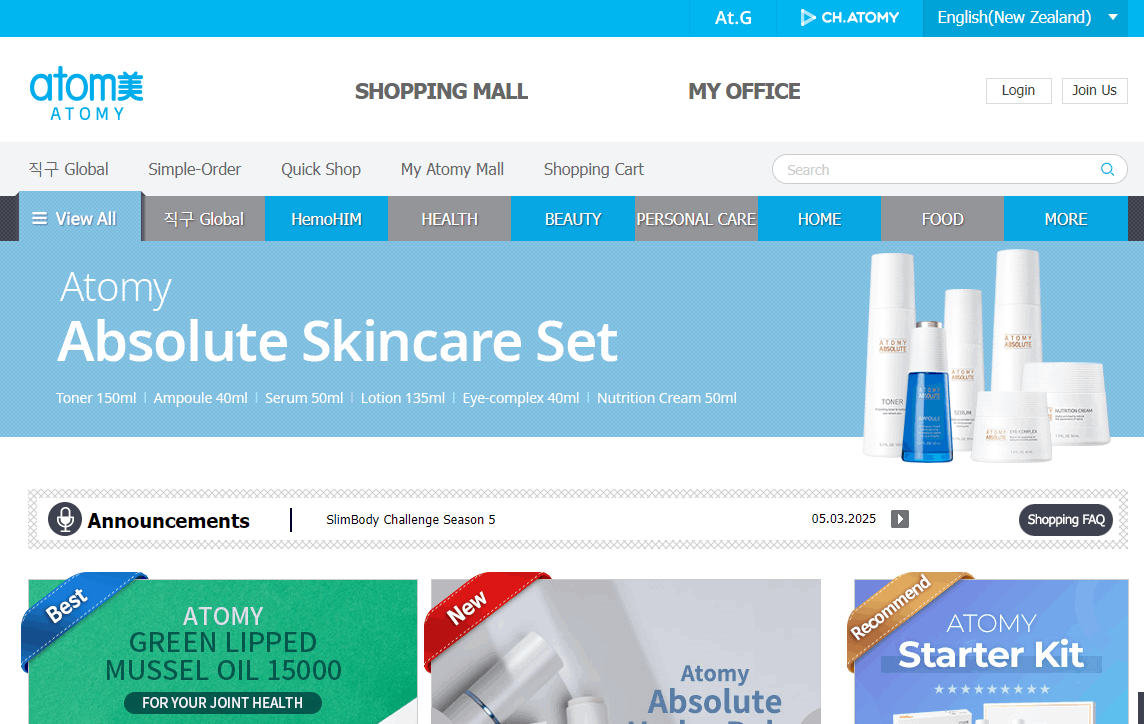
Task: Click the Atomy logo
Action: (x=86, y=93)
